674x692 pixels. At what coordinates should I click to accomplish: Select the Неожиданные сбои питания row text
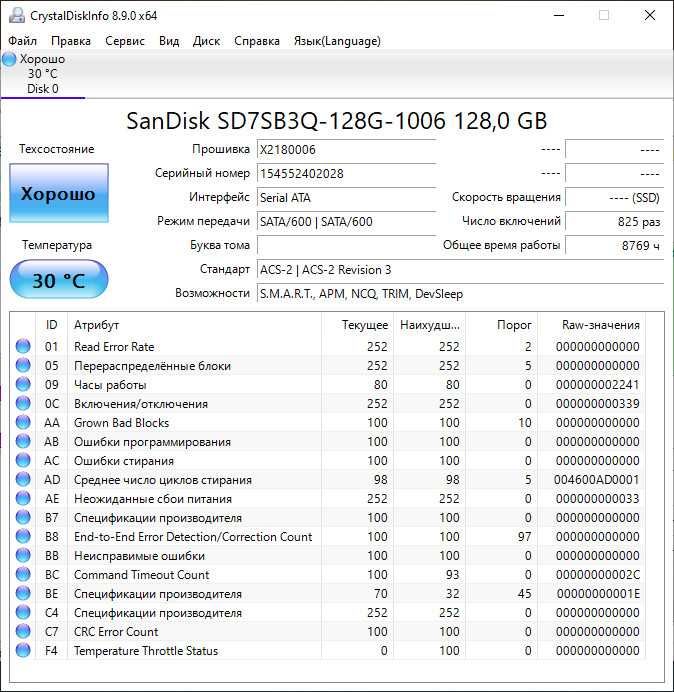pos(153,499)
